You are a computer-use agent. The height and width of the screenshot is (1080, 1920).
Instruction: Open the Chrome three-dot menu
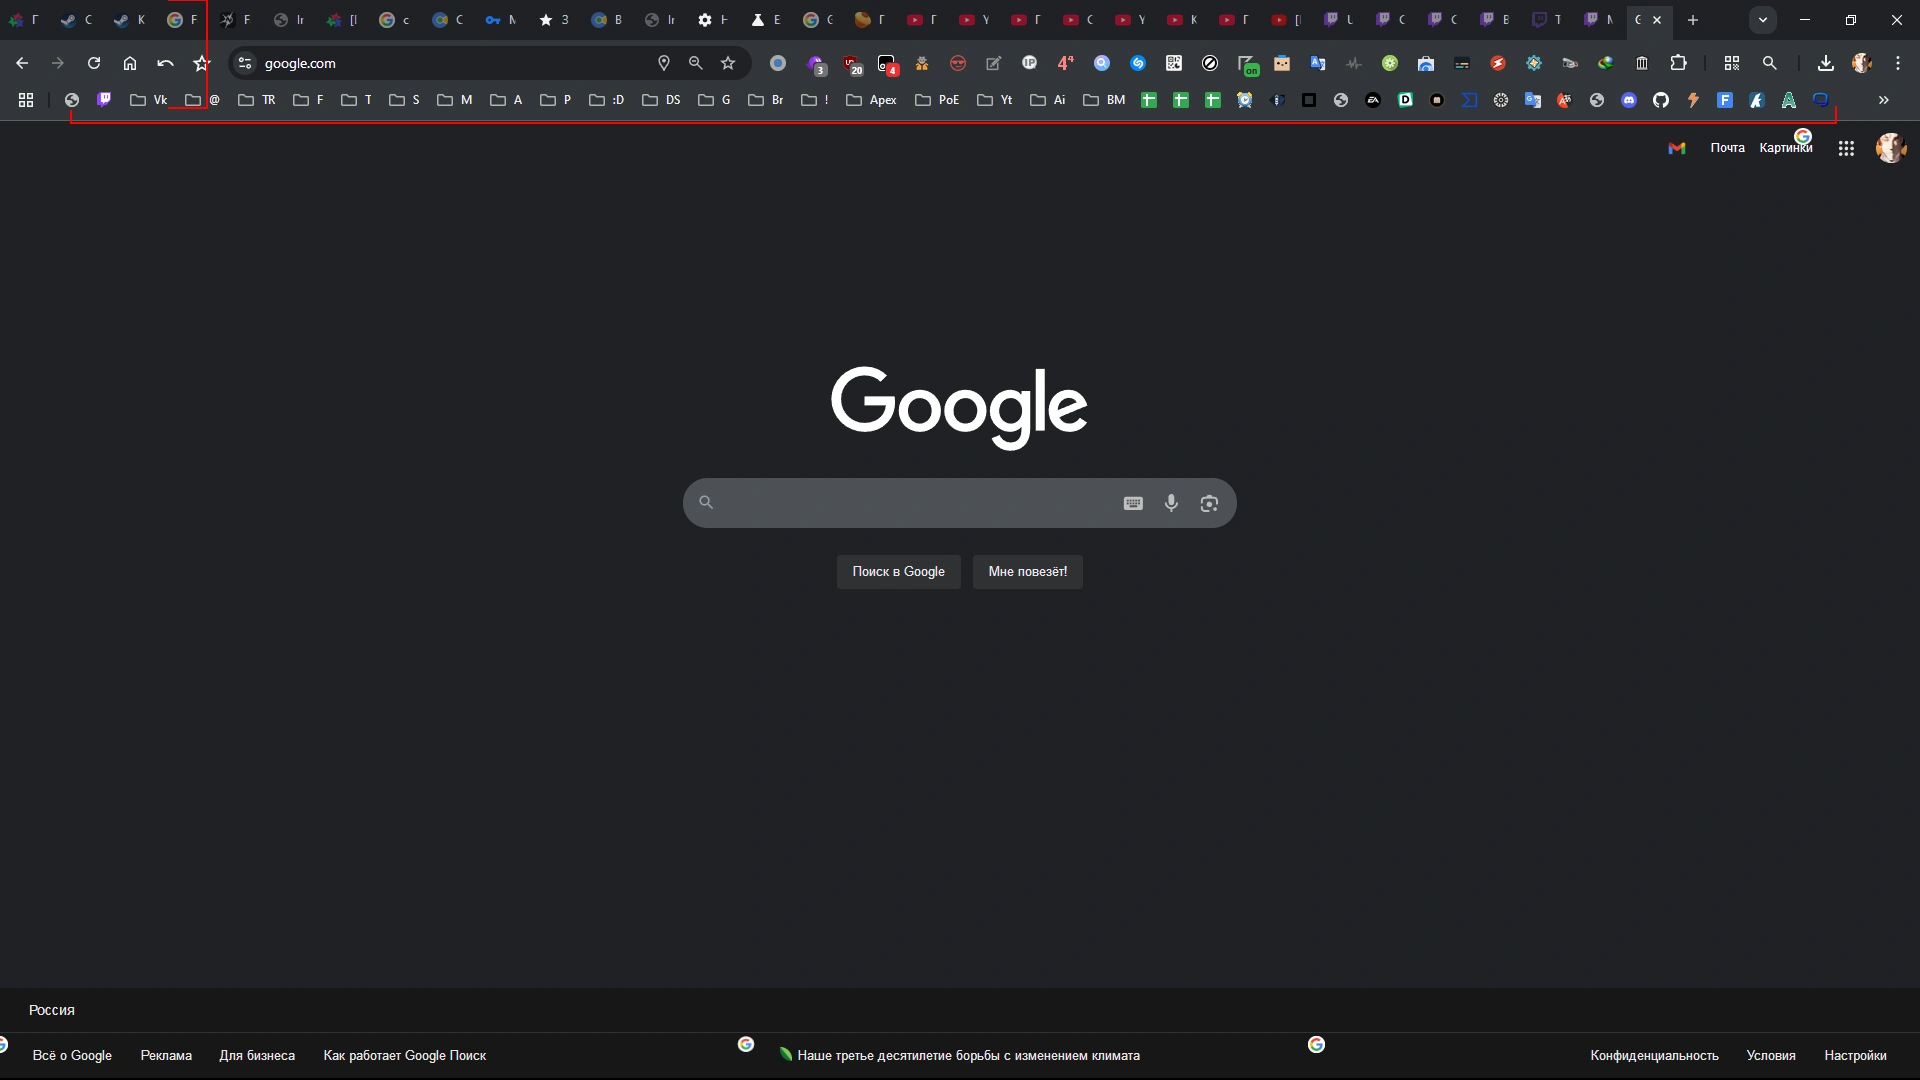(x=1898, y=63)
